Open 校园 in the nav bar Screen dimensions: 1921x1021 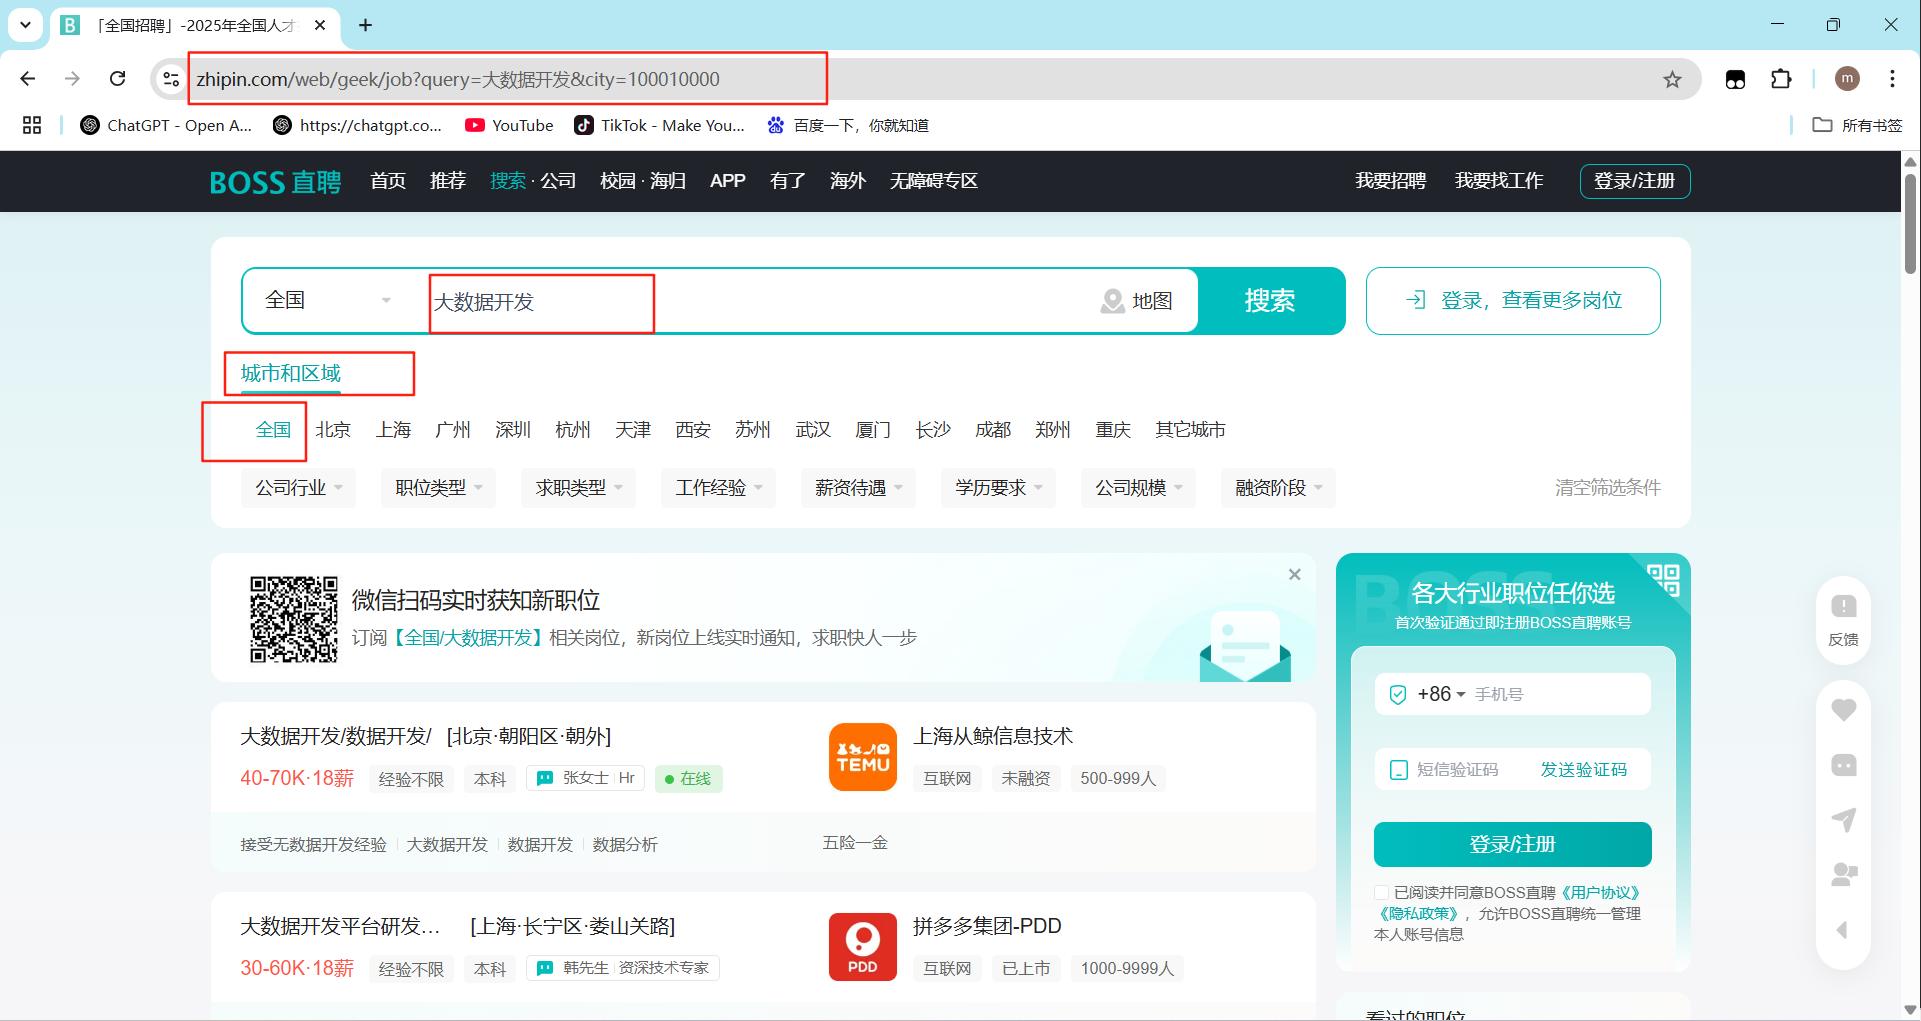point(618,181)
